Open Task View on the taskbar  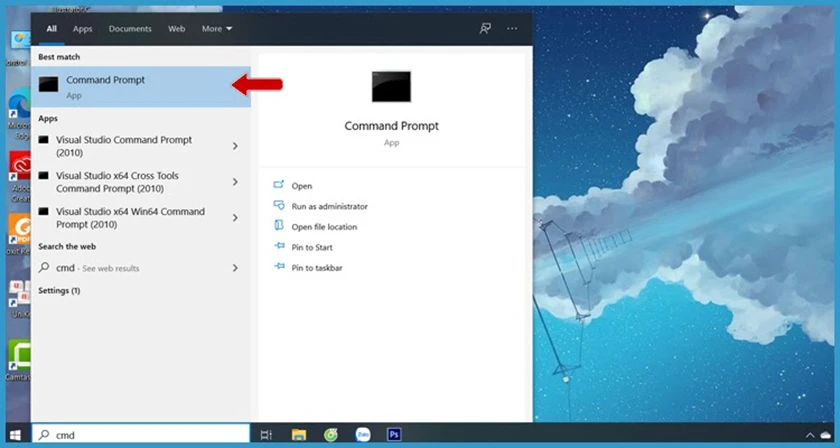(x=266, y=435)
